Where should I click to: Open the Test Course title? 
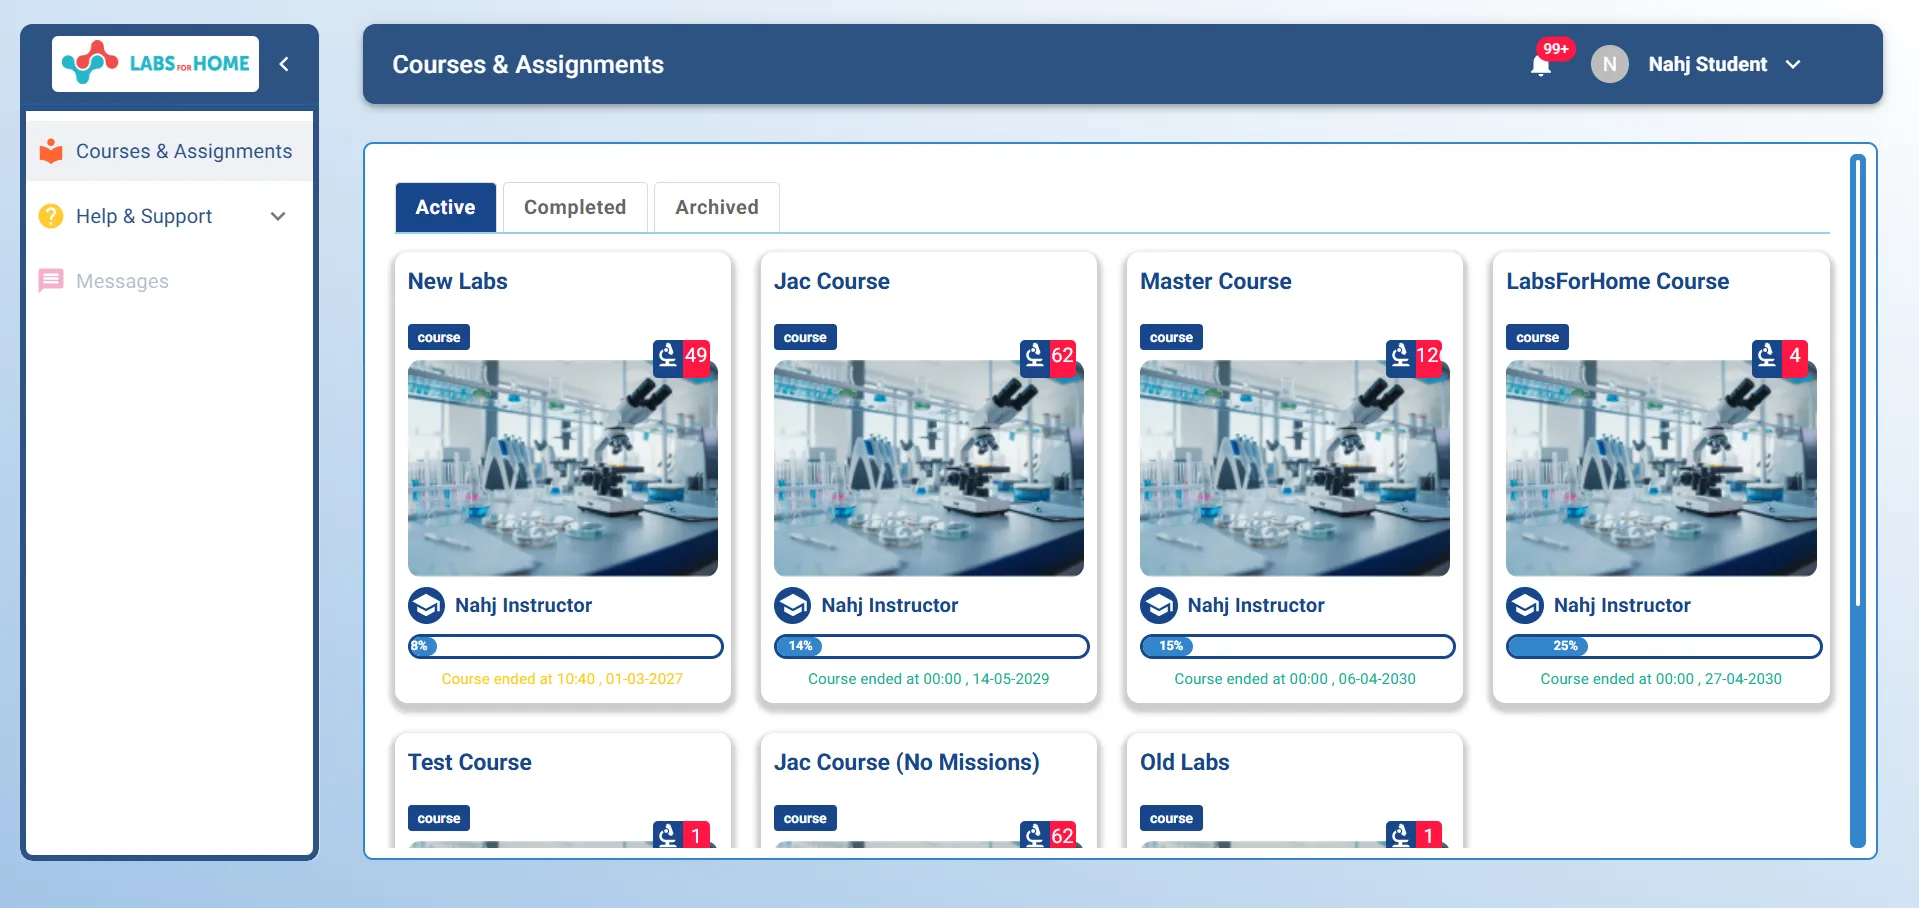[x=469, y=762]
